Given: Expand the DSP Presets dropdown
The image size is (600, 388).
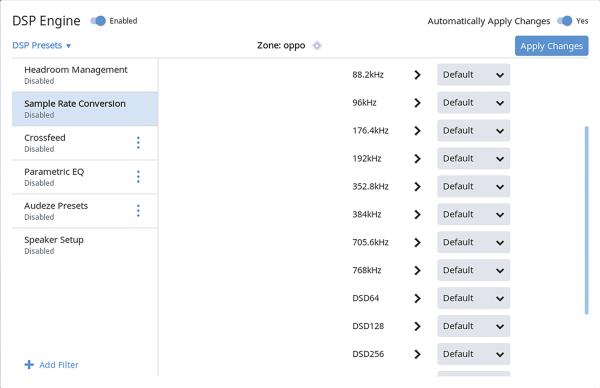Looking at the screenshot, I should click(41, 46).
